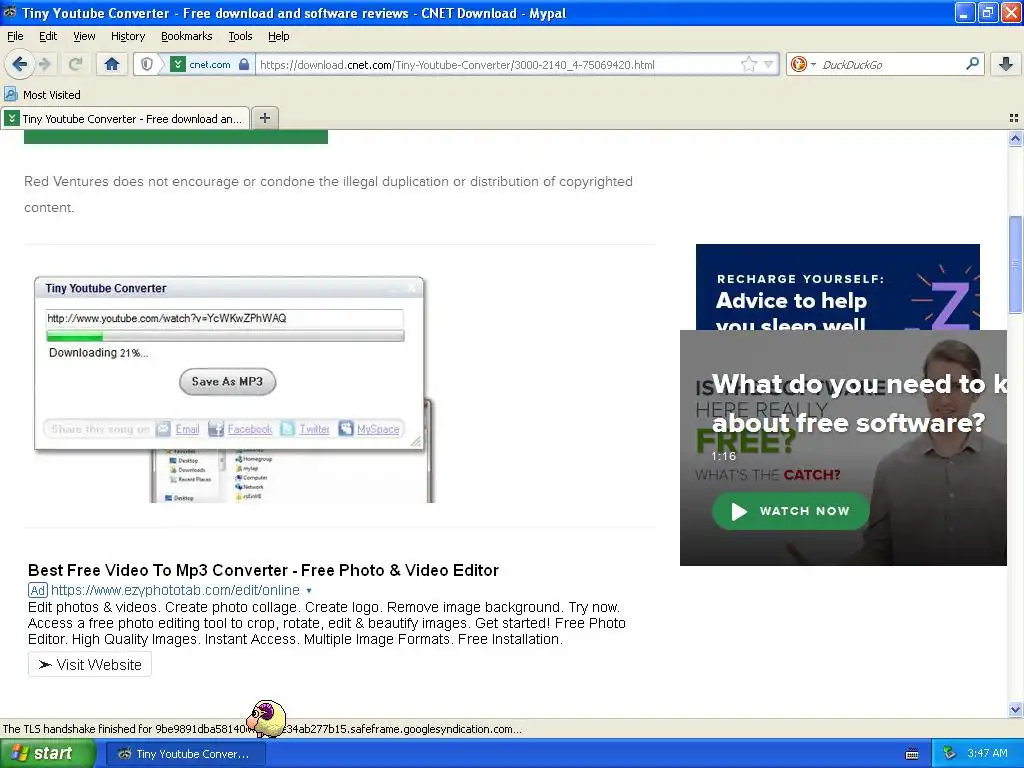Show the list all tabs button

pos(1014,118)
